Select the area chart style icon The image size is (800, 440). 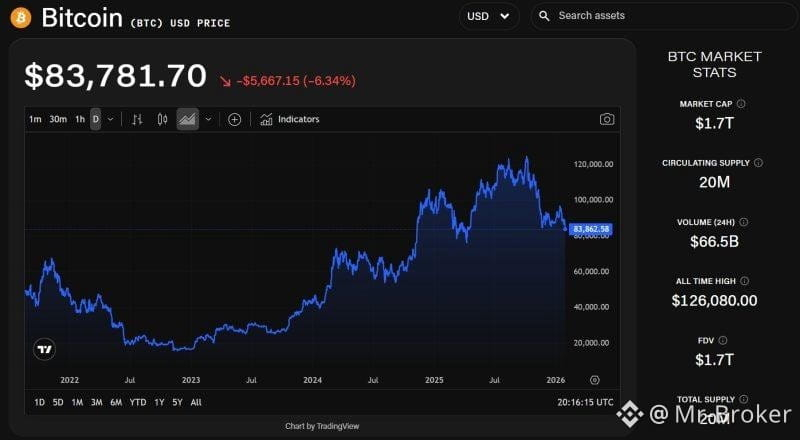point(187,119)
